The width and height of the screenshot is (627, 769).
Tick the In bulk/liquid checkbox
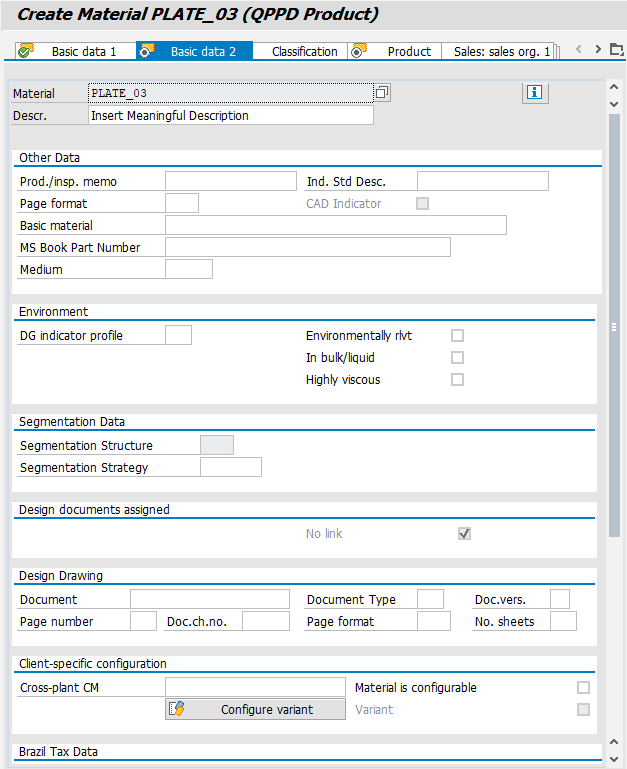pyautogui.click(x=457, y=358)
